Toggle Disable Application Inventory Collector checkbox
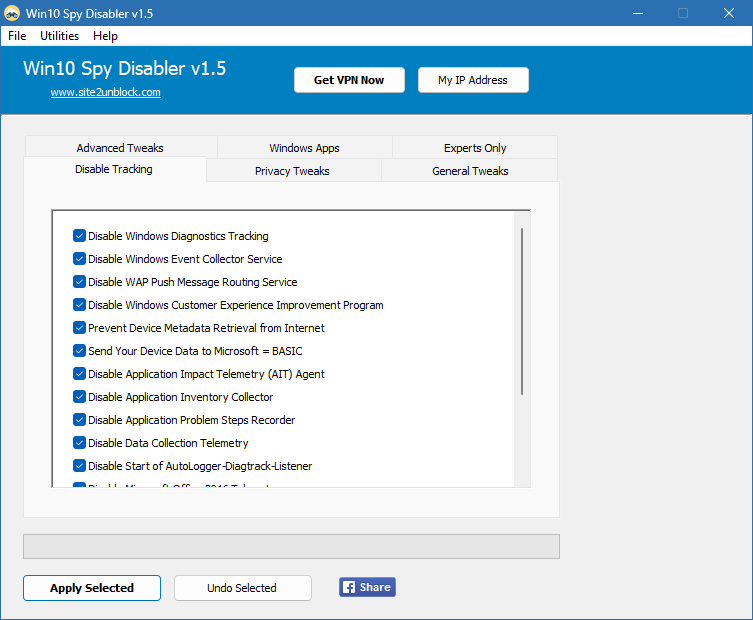This screenshot has height=620, width=753. (x=79, y=397)
